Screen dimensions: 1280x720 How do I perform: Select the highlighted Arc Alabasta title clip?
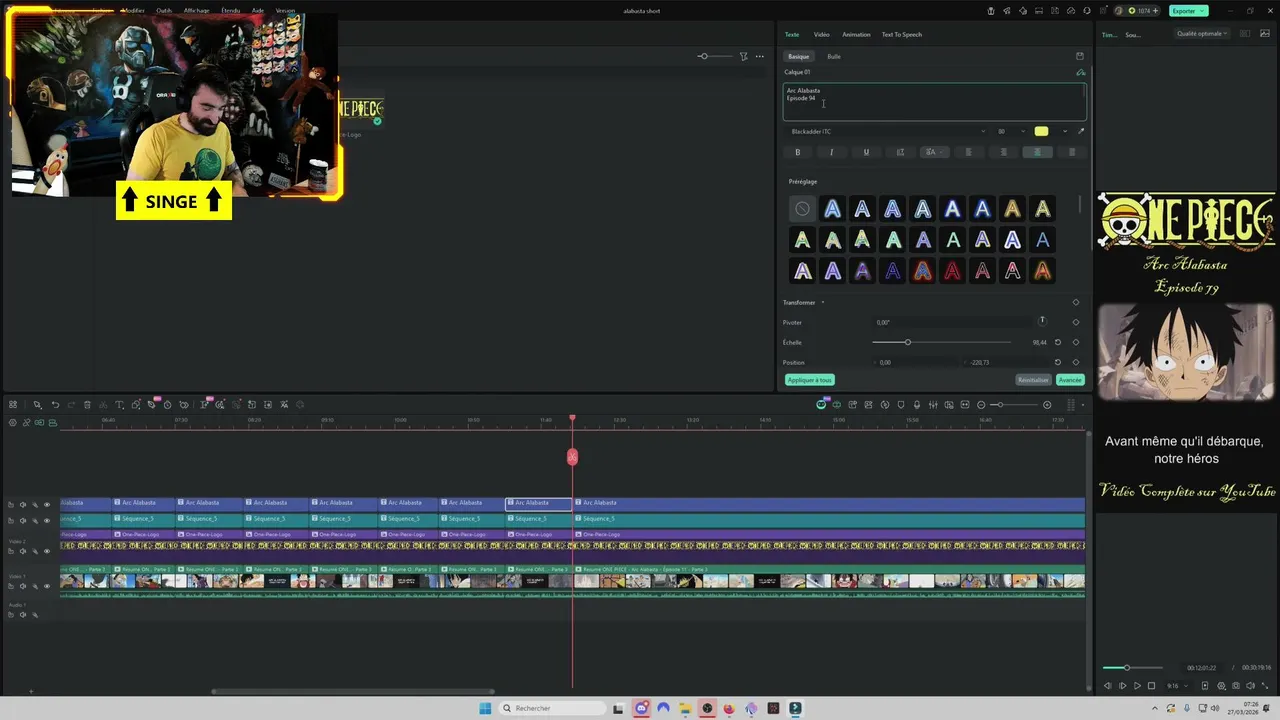click(x=539, y=503)
